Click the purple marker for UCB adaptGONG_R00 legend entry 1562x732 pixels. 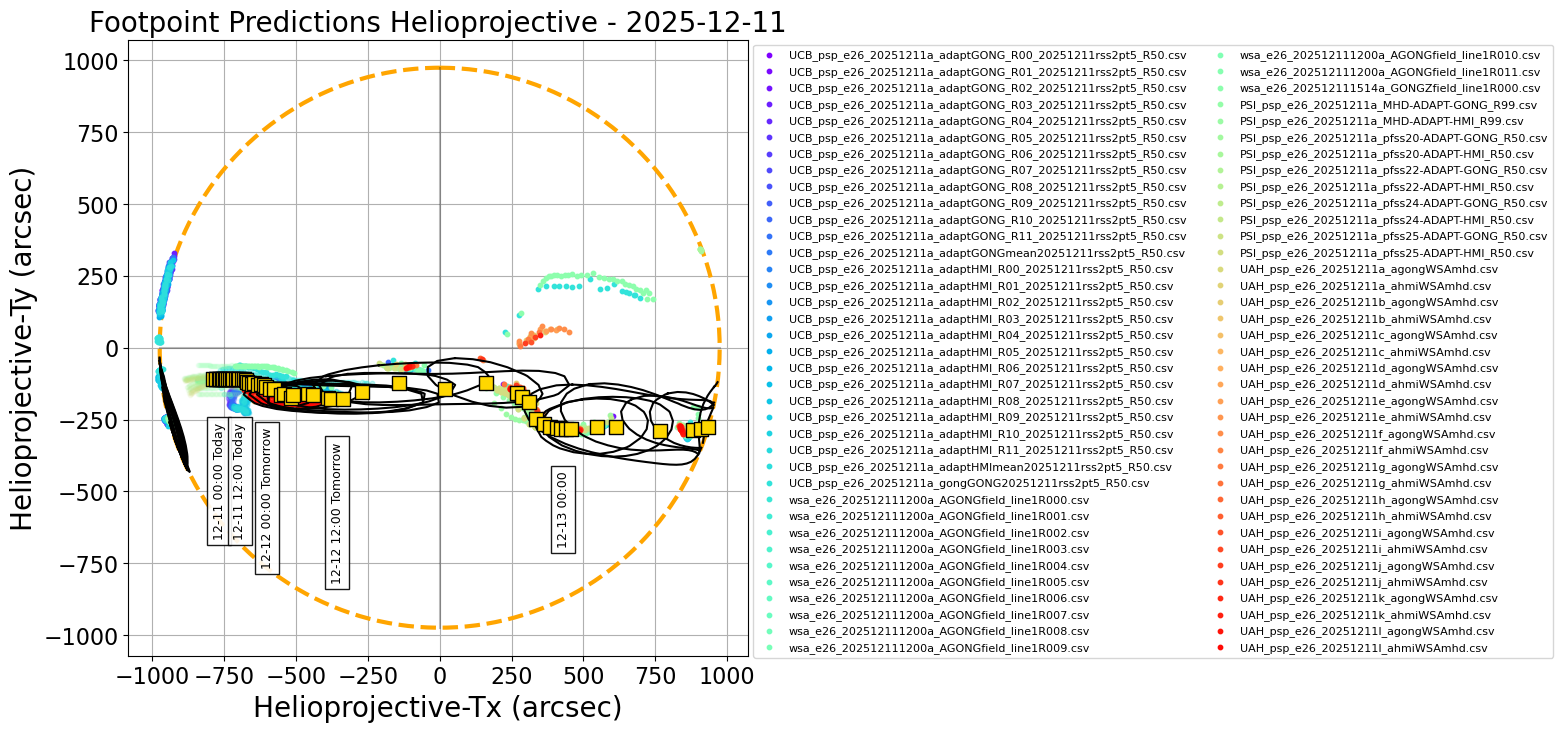coord(770,57)
